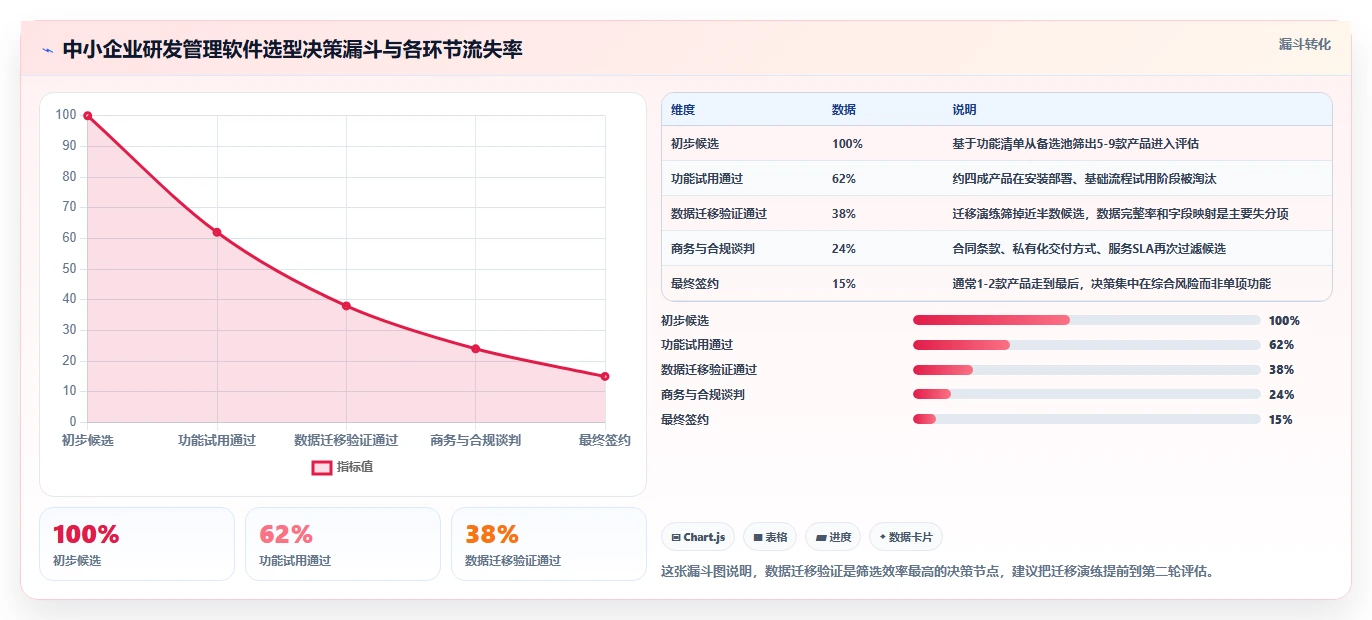The height and width of the screenshot is (620, 1372).
Task: Click the red 指标值 legend swatch
Action: click(321, 467)
